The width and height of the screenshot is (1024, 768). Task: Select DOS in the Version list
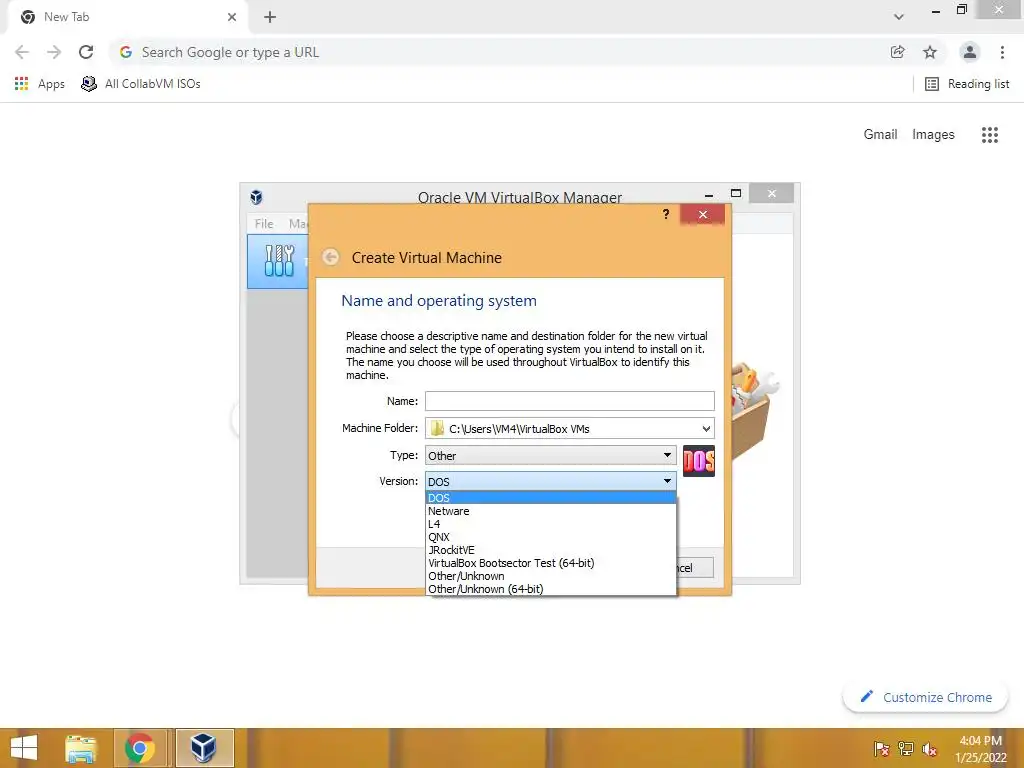551,498
